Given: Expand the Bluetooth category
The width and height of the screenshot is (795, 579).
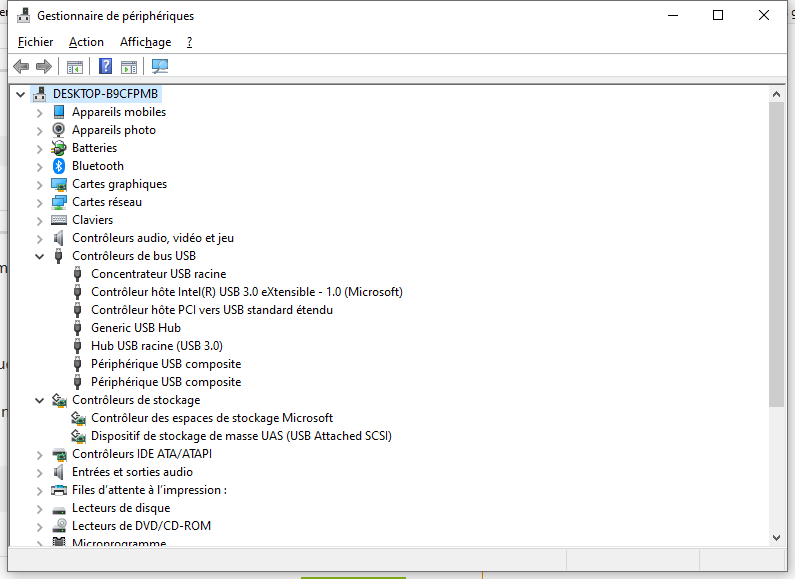Looking at the screenshot, I should pyautogui.click(x=40, y=167).
